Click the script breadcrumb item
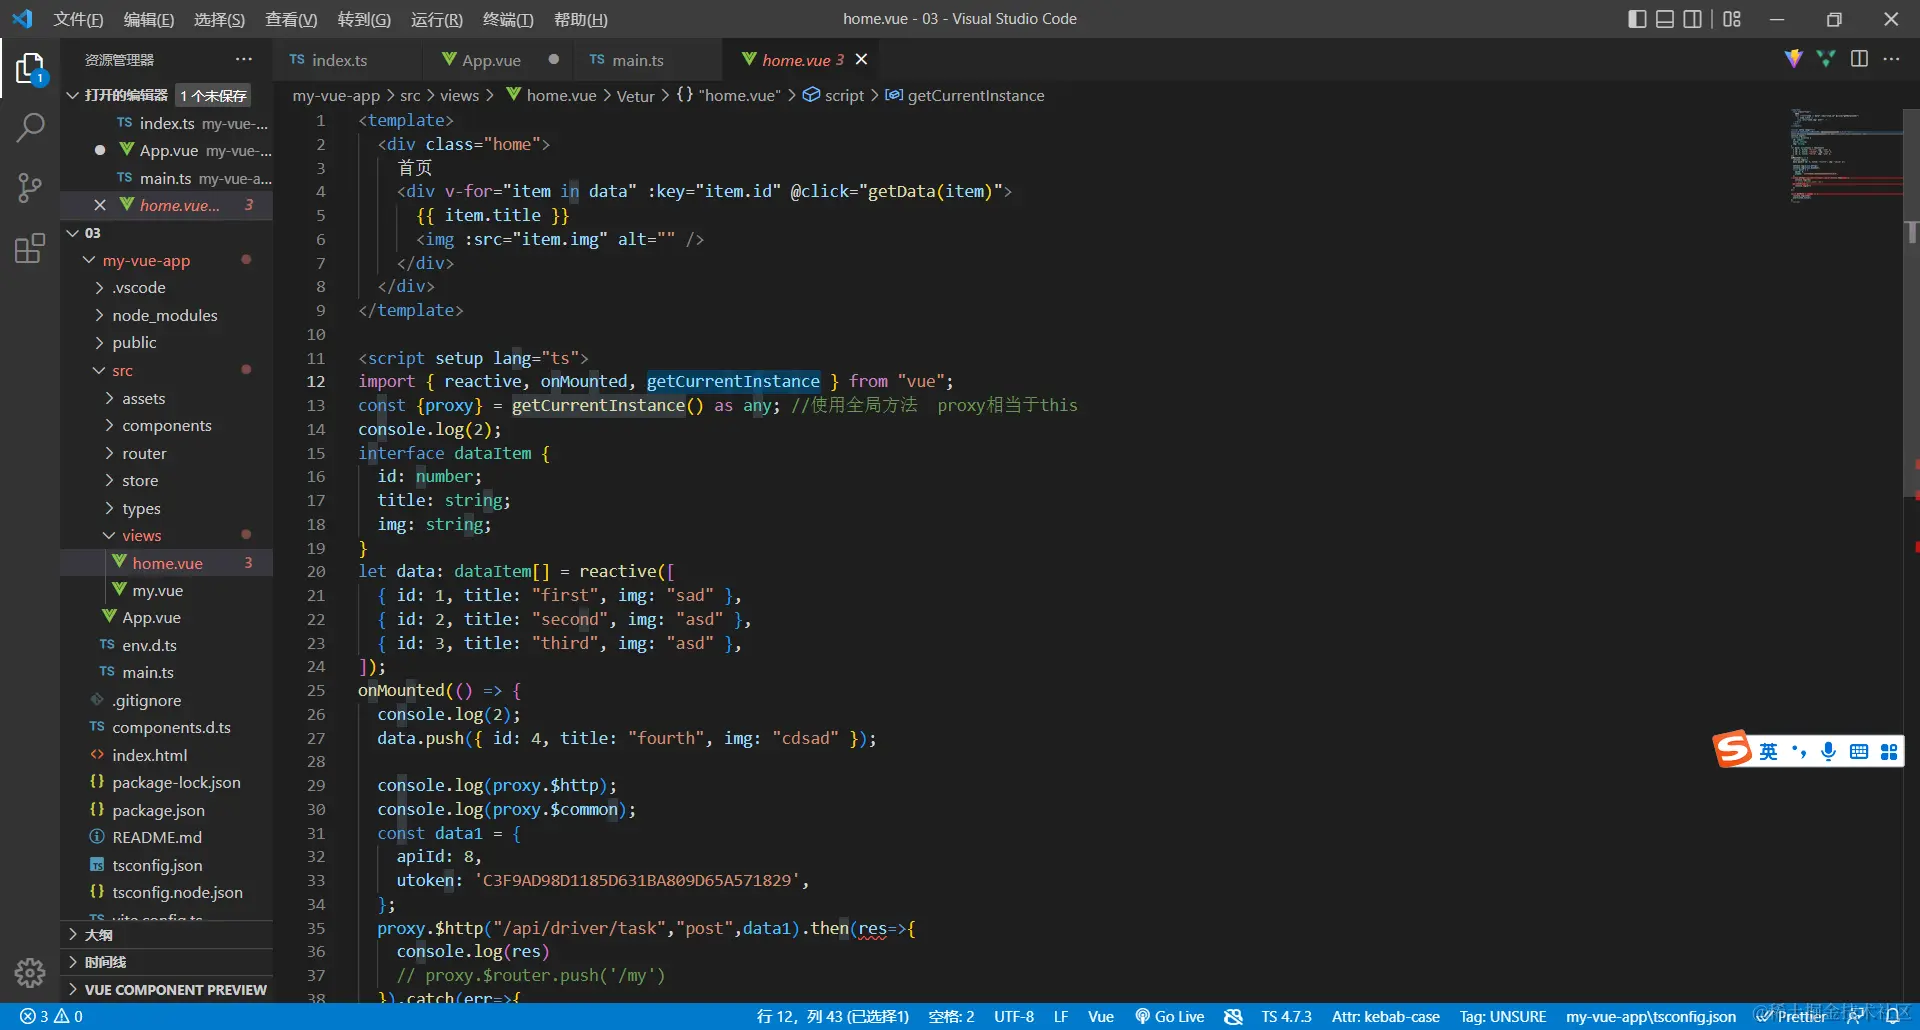The width and height of the screenshot is (1920, 1030). click(x=833, y=96)
